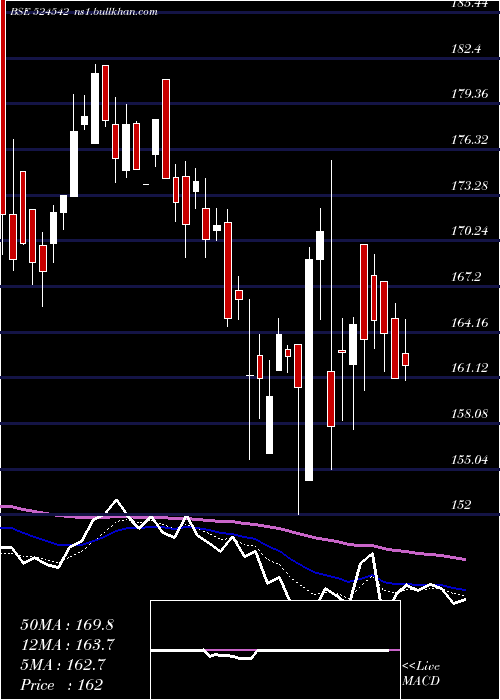Click the 158.08 price axis label

470,414
